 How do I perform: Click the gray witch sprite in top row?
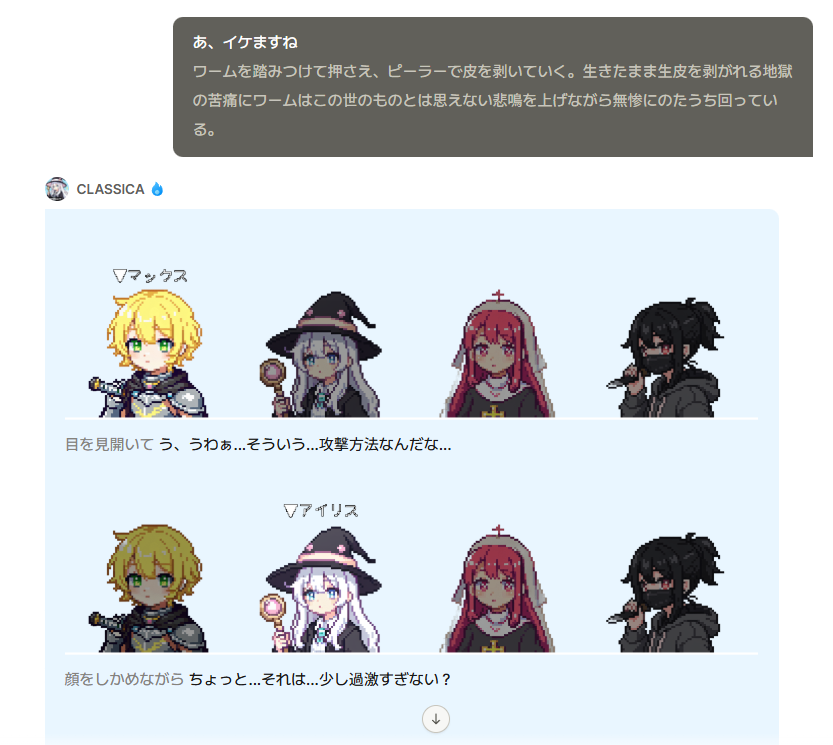[x=321, y=354]
